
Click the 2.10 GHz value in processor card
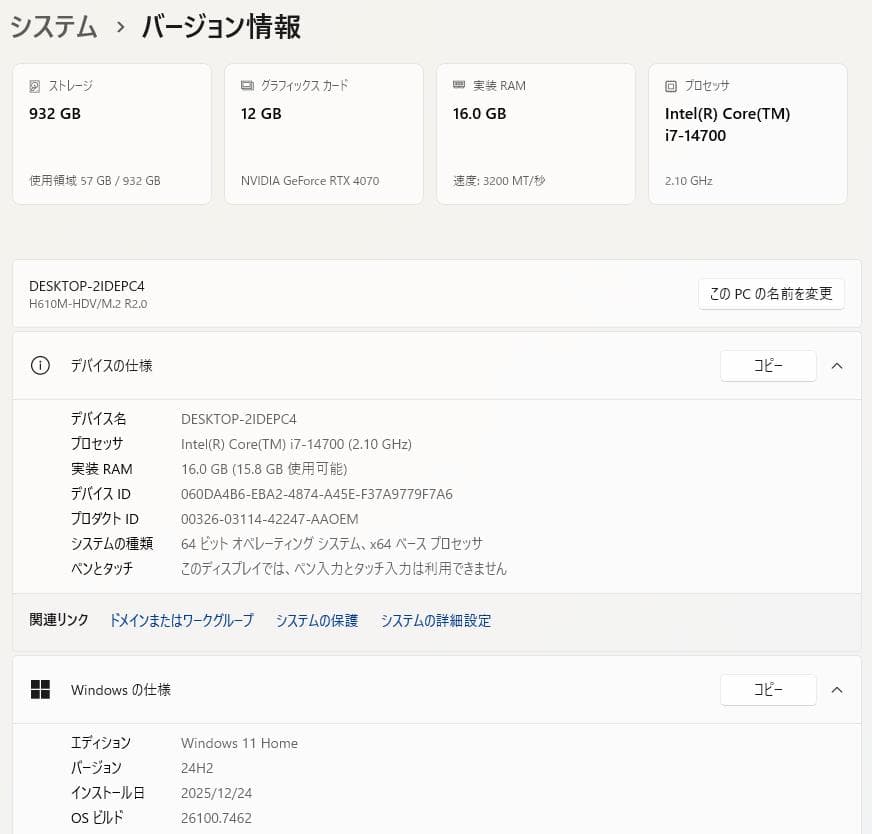688,181
